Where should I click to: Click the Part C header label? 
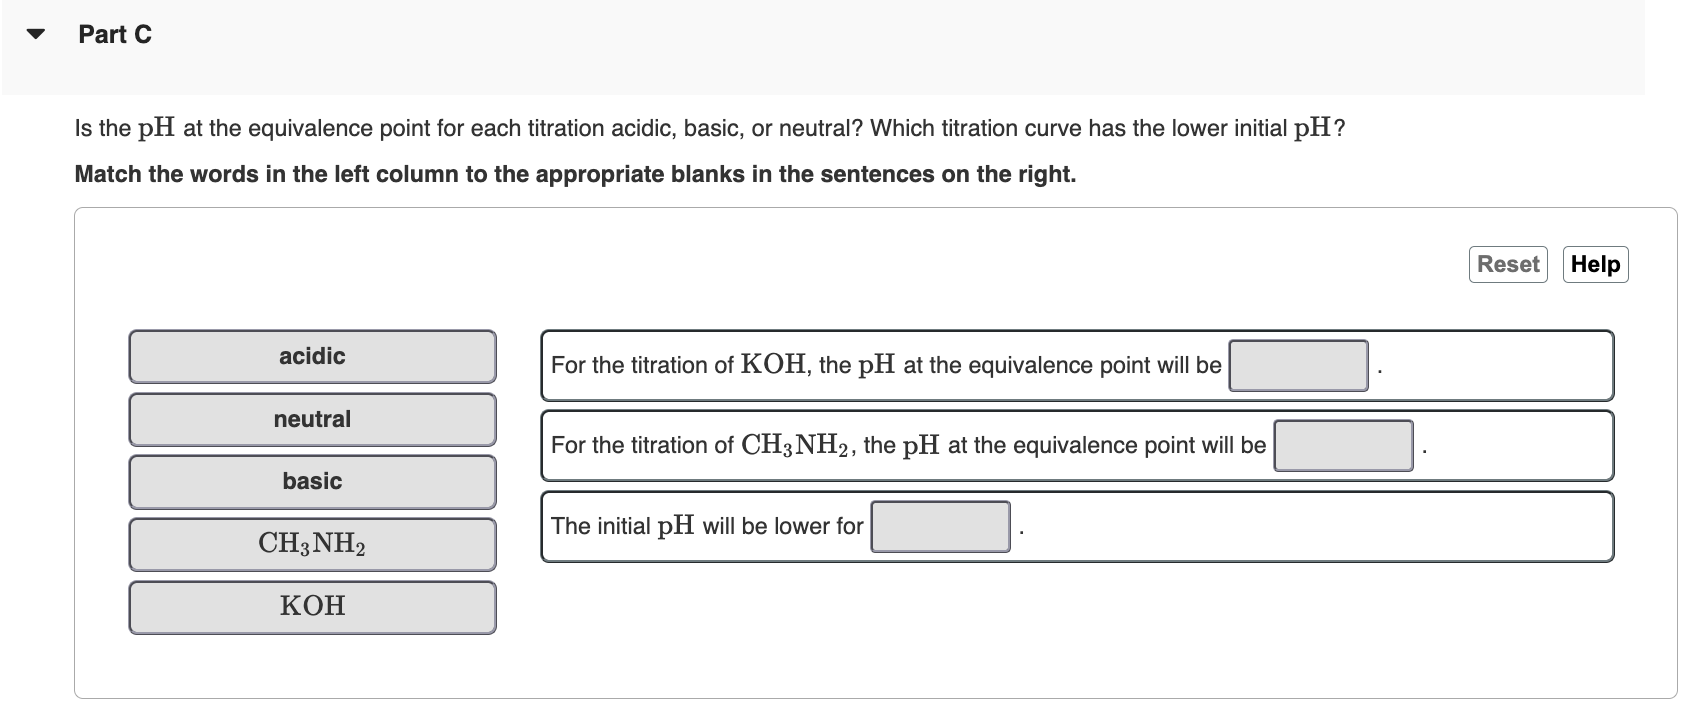point(114,33)
